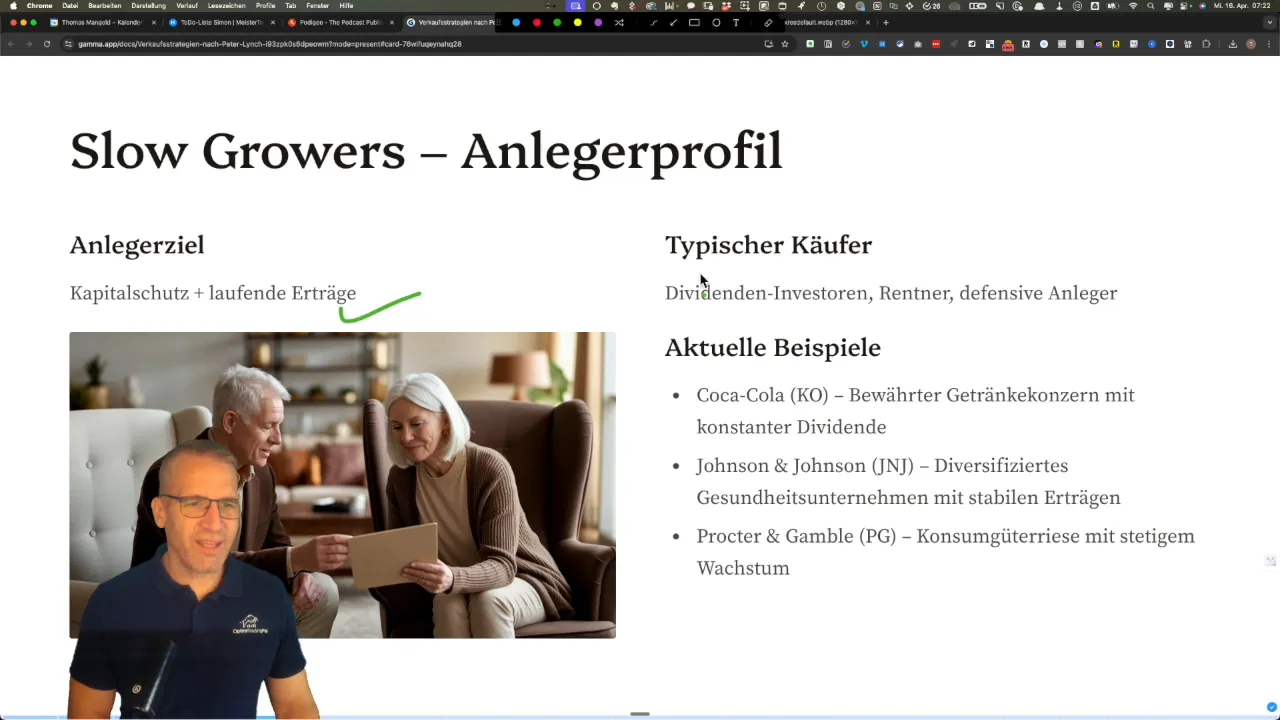This screenshot has width=1280, height=720.
Task: Open the Fenster menu
Action: 317,5
